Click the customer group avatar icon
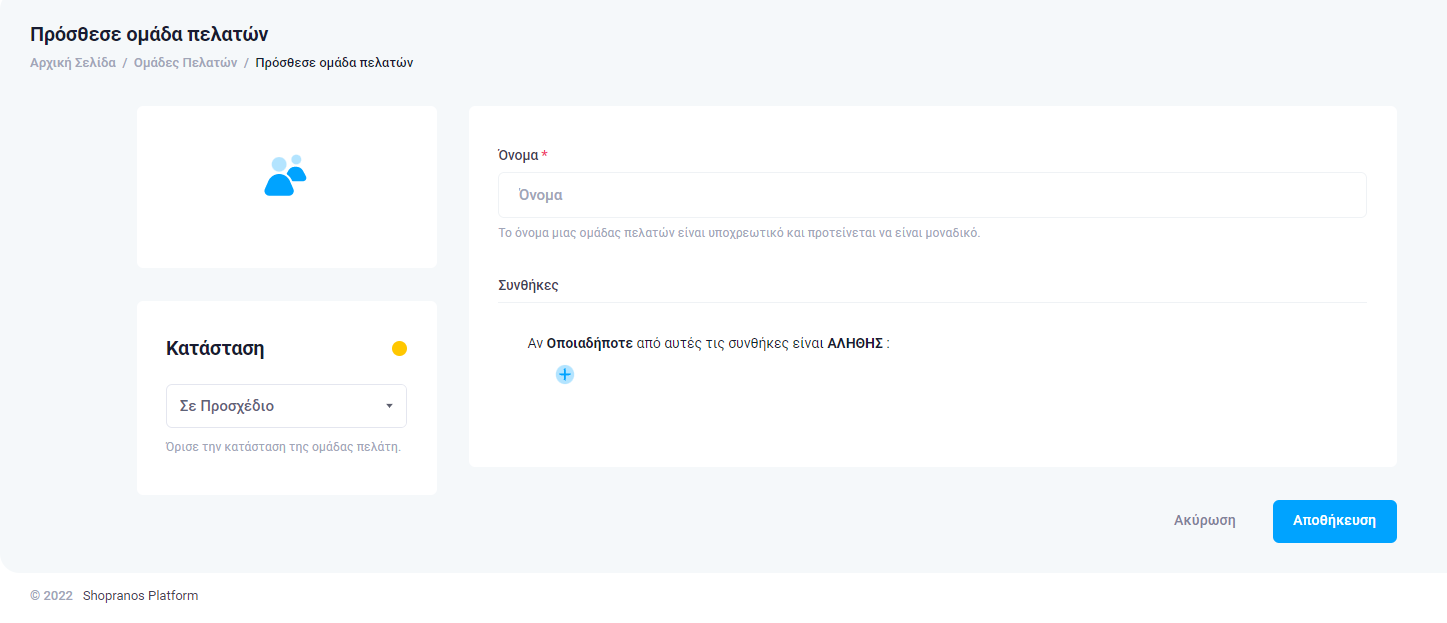Screen dimensions: 1447x623 coord(285,176)
